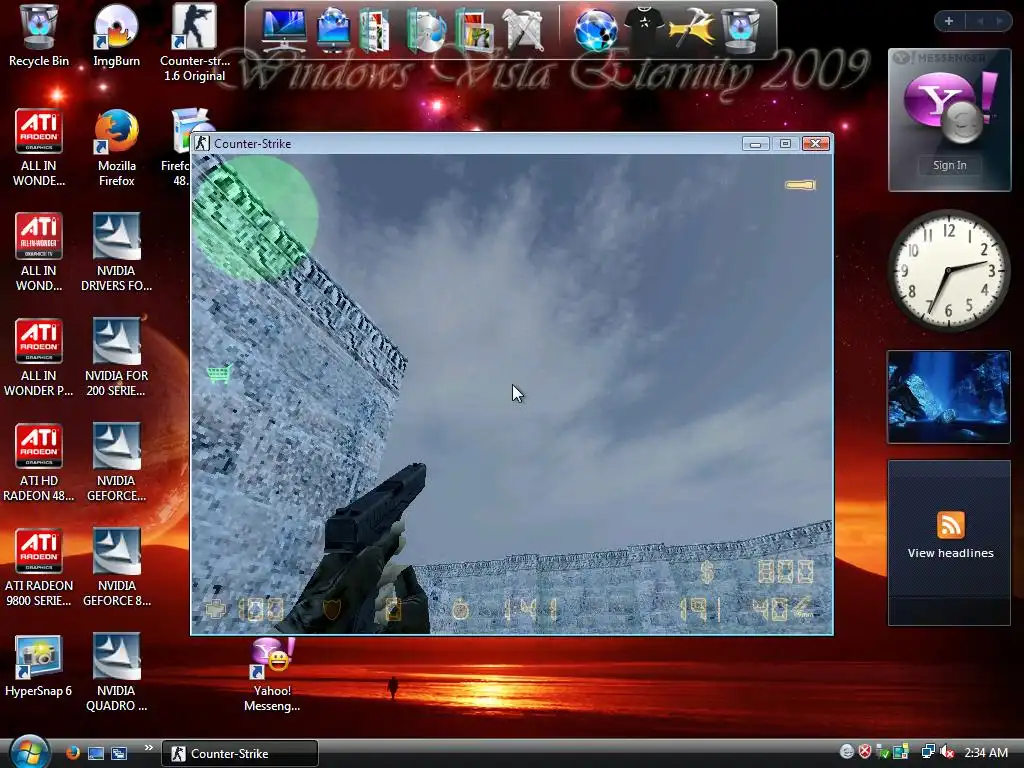Click Switch between windows quick launch icon

(x=119, y=754)
